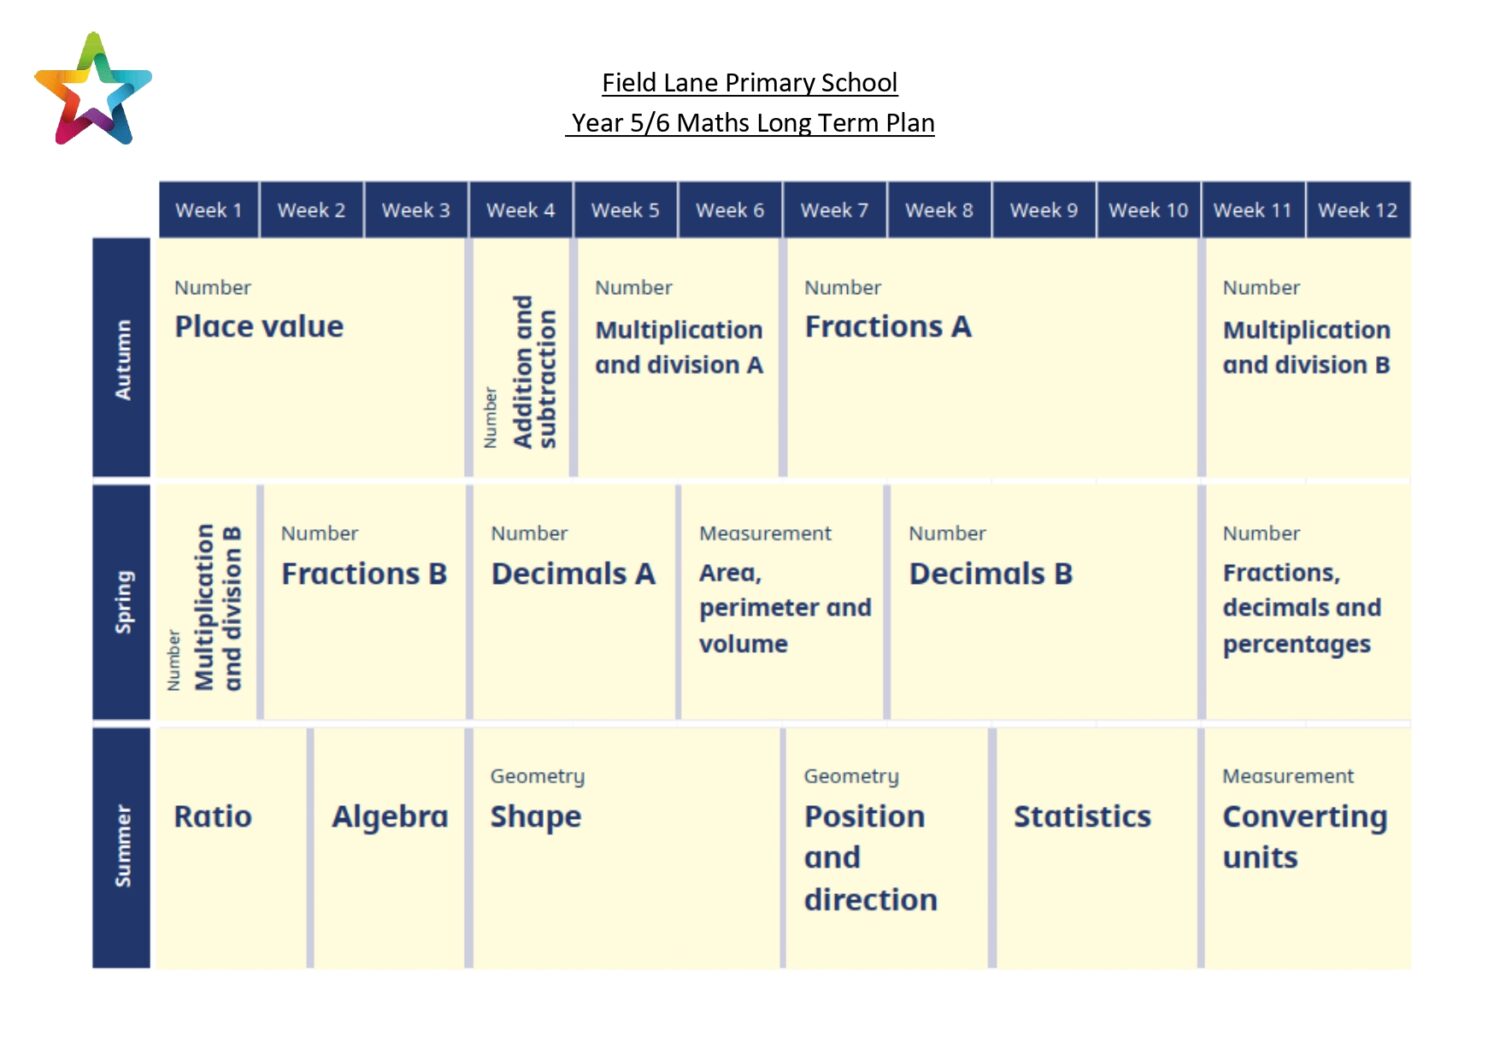
Task: Open Area, perimeter and volume block
Action: (783, 602)
